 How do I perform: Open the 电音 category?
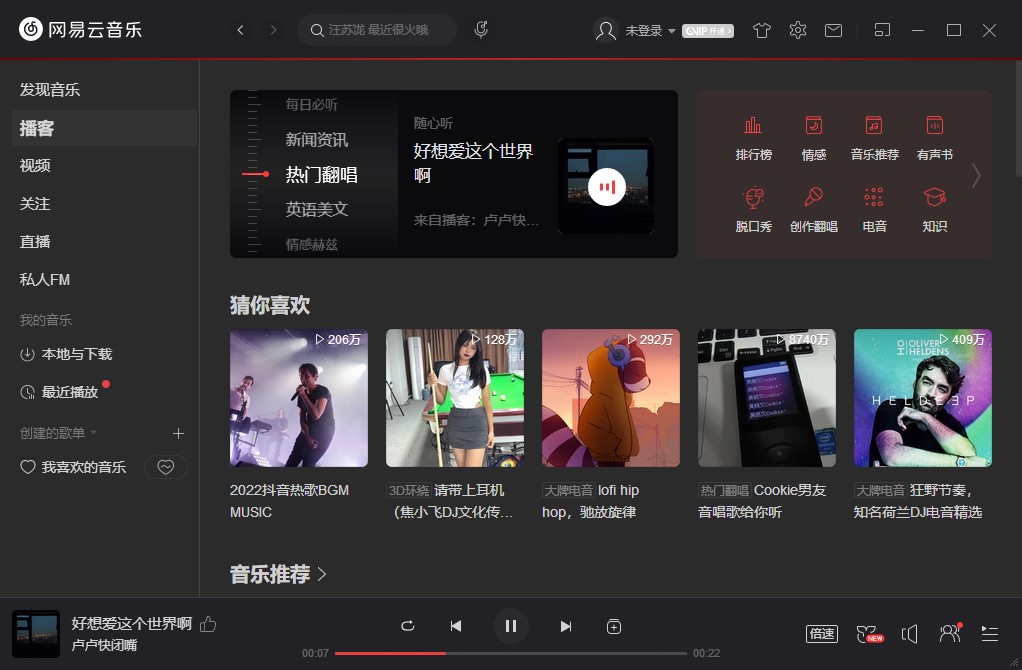pos(874,209)
